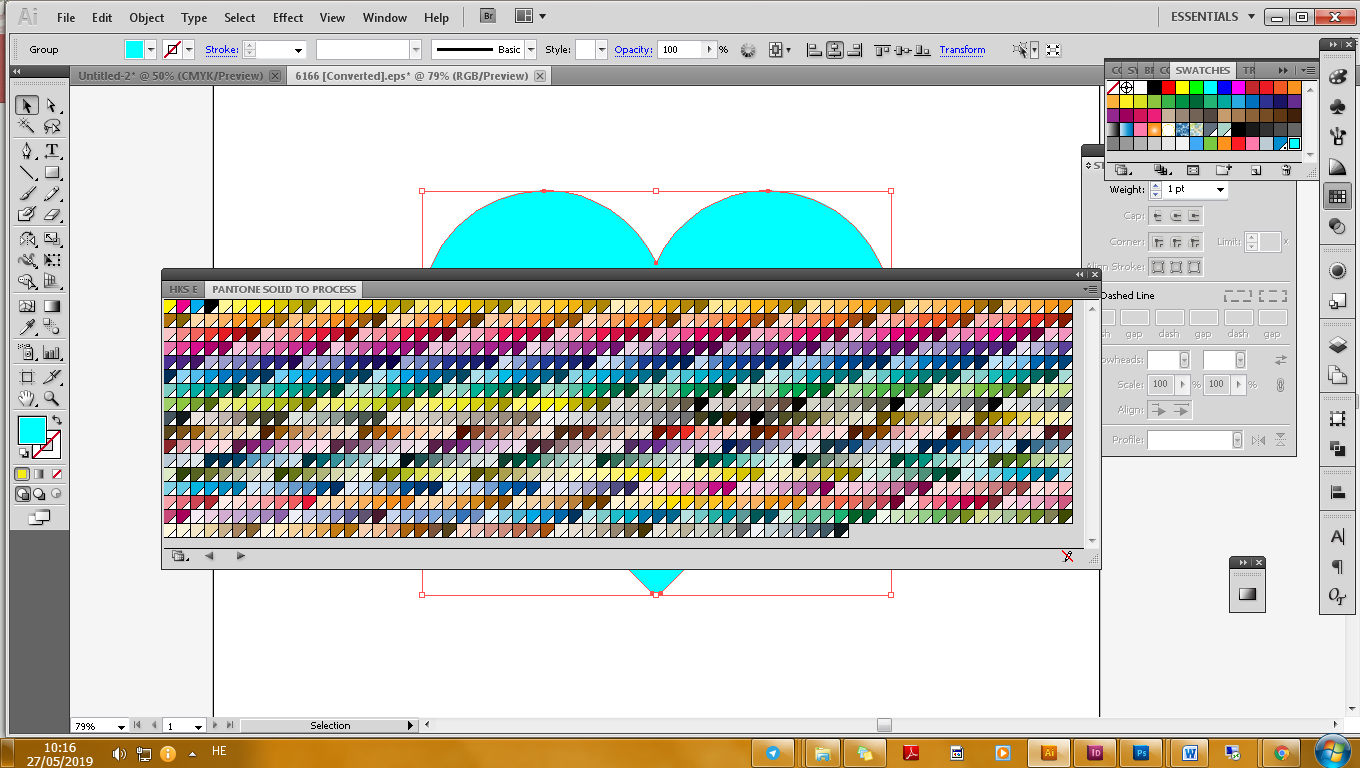Select the Type tool in the toolbox
Image resolution: width=1360 pixels, height=768 pixels.
(x=52, y=151)
